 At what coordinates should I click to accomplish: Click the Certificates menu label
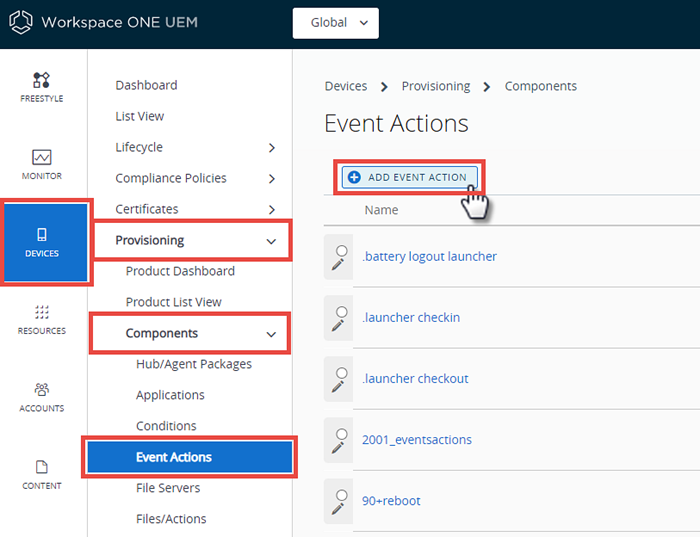click(x=146, y=209)
